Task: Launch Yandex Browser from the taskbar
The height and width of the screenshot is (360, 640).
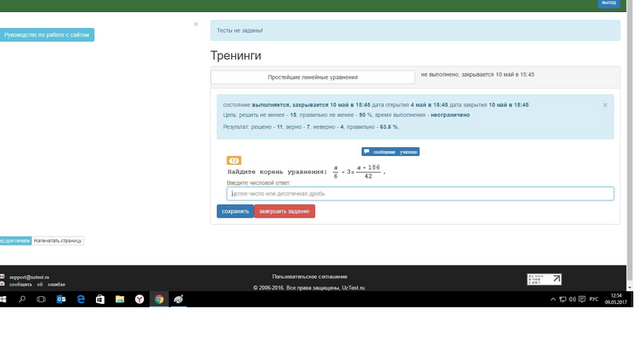Action: (140, 300)
